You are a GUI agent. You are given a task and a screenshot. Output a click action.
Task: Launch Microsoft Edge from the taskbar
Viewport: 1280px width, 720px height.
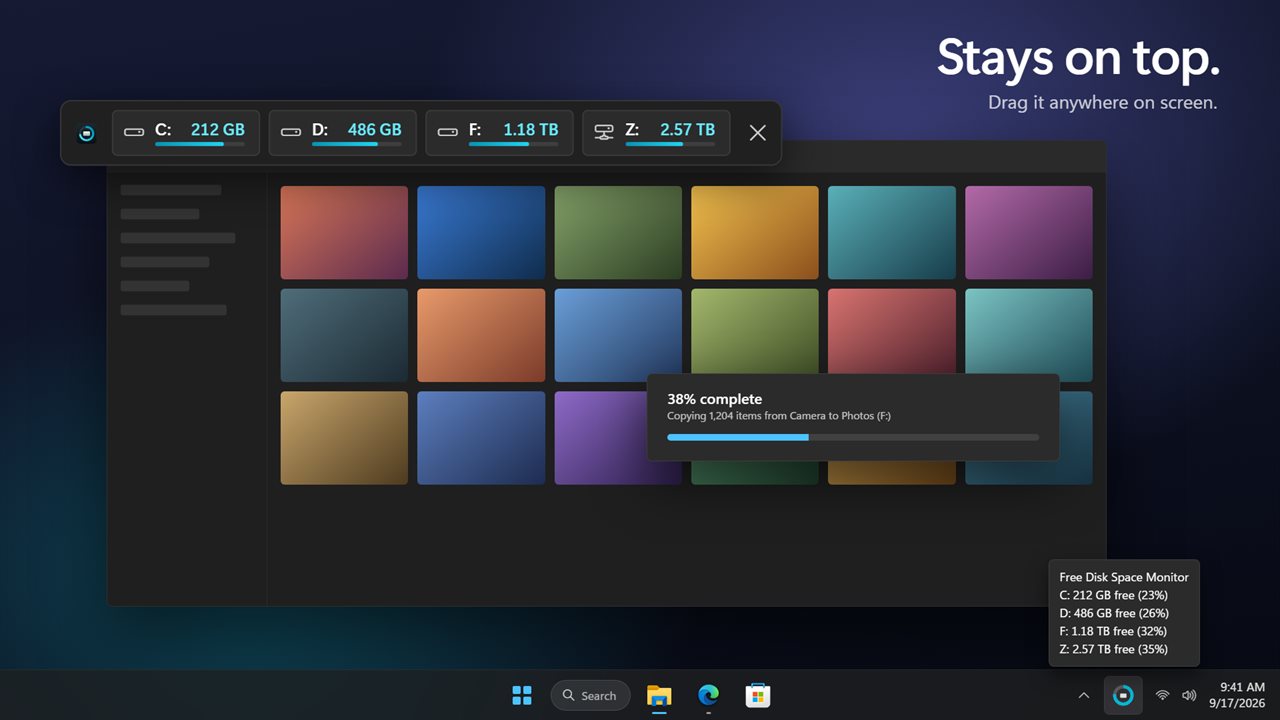(x=708, y=695)
